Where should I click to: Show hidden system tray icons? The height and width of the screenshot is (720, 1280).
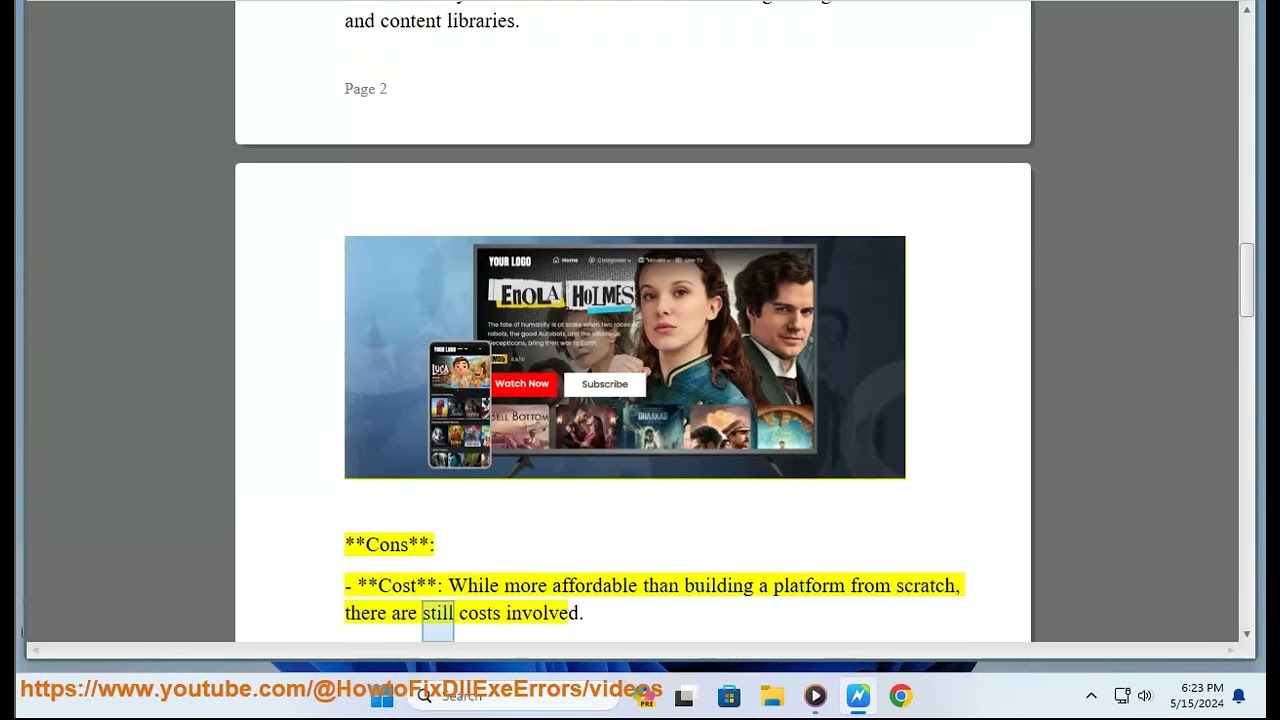coord(1091,696)
